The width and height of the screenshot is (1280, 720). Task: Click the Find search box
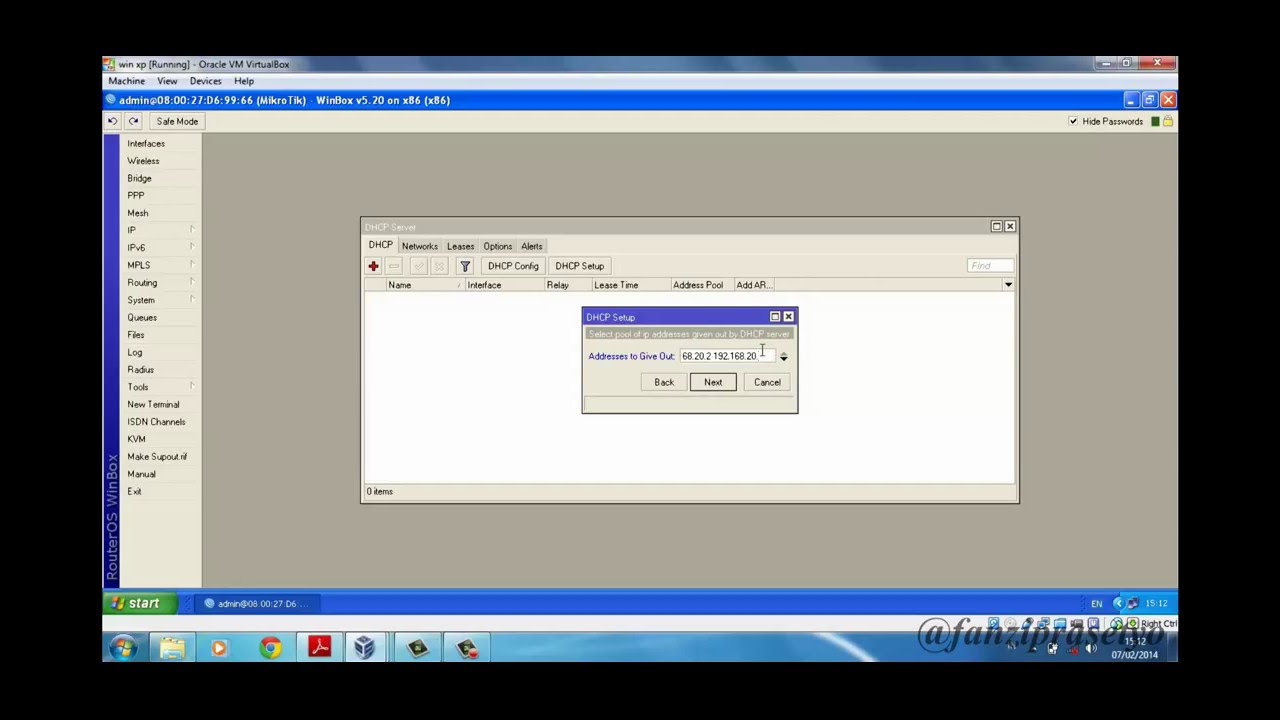pyautogui.click(x=990, y=266)
